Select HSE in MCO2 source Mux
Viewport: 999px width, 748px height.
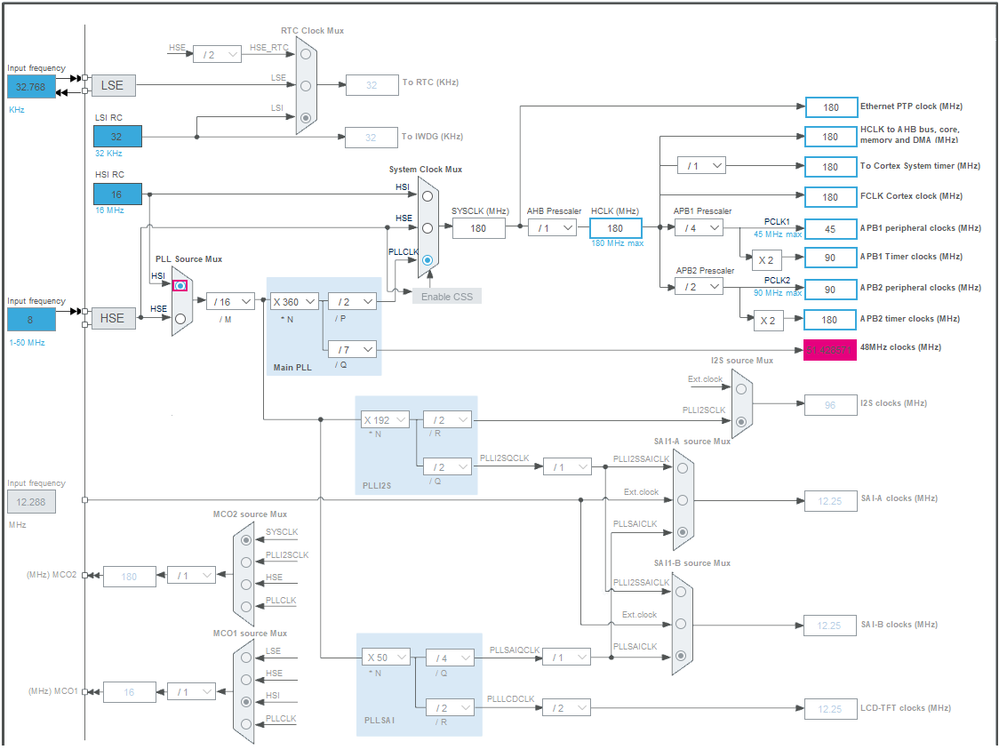pos(246,585)
